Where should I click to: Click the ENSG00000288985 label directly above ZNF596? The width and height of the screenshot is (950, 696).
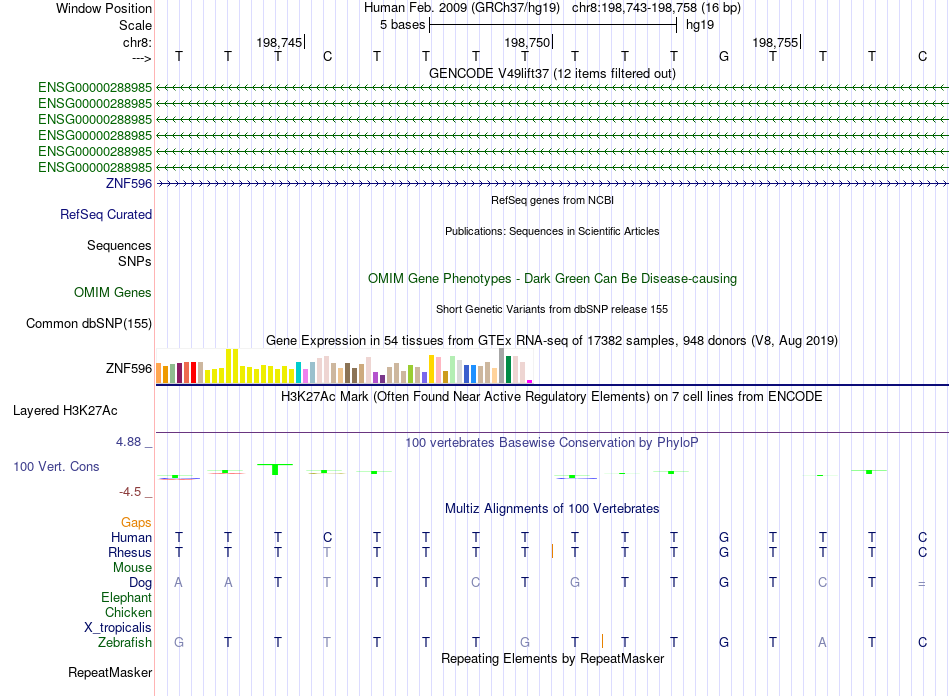[x=95, y=167]
